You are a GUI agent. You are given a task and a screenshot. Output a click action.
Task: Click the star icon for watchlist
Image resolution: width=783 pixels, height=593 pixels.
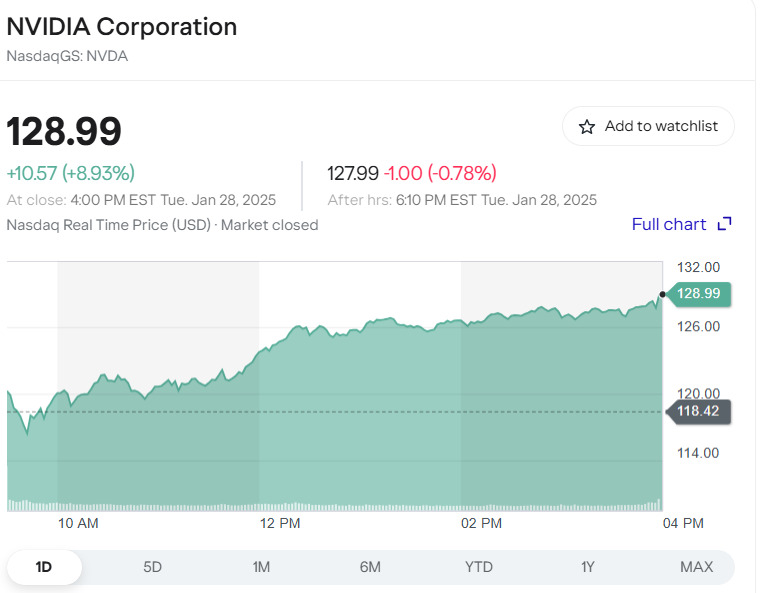pyautogui.click(x=587, y=127)
